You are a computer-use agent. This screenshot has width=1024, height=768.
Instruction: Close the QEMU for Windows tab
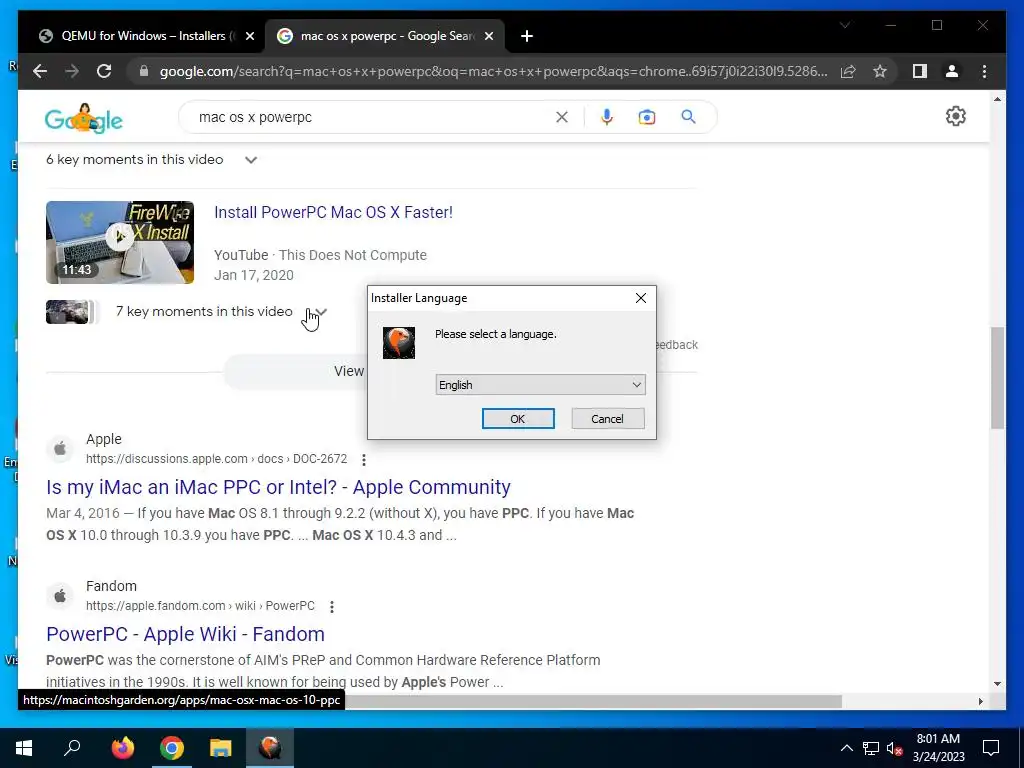click(249, 36)
